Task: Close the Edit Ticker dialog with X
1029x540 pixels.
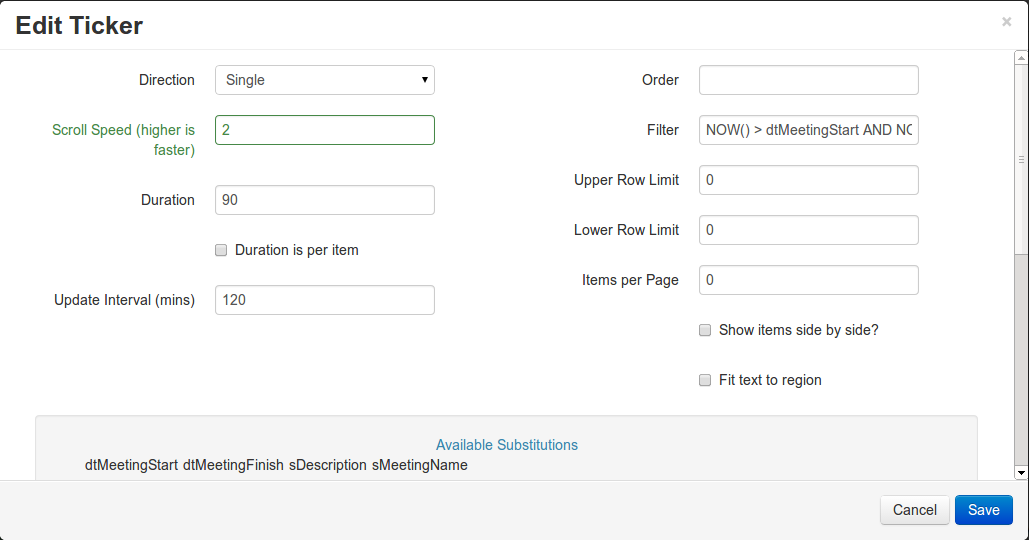Action: 1006,22
